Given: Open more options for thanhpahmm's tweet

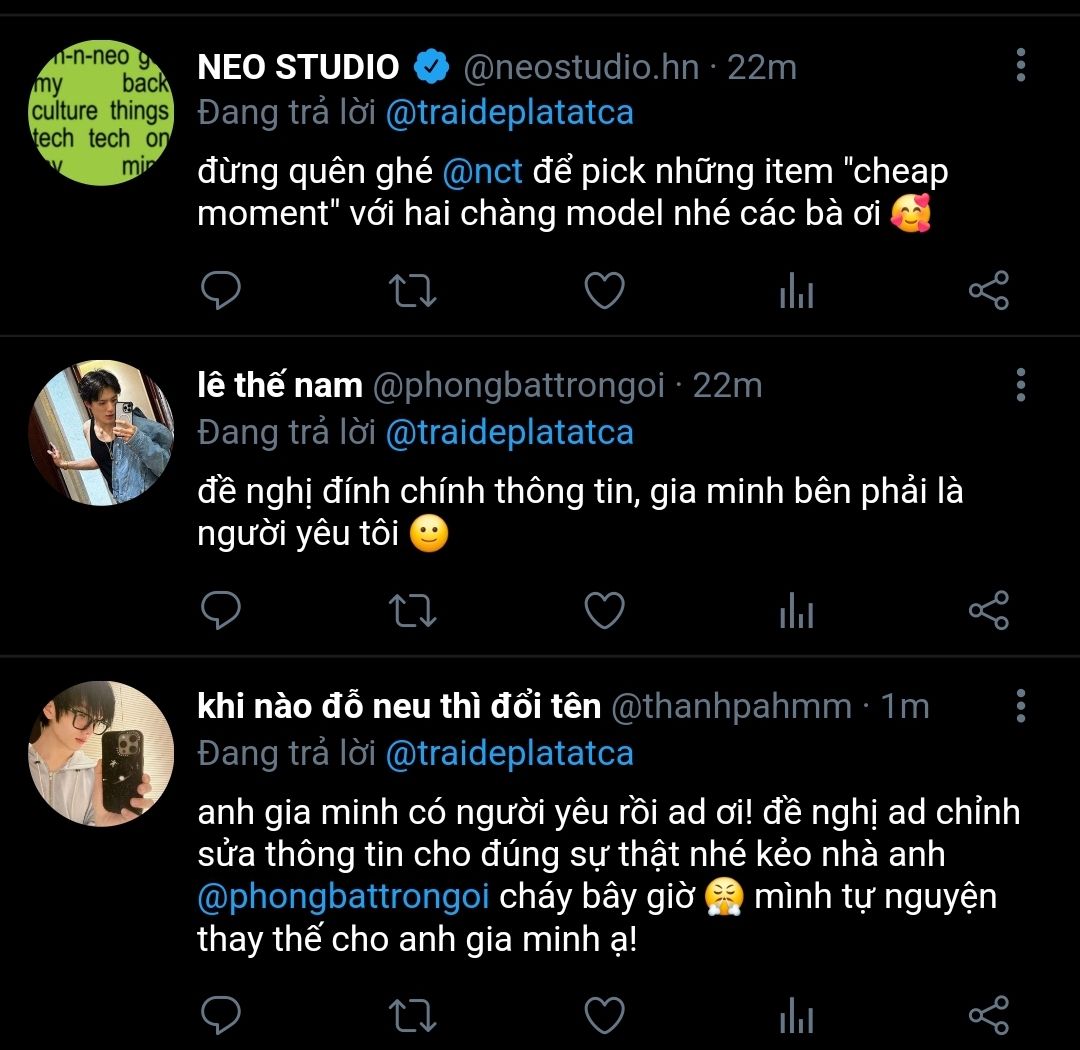Looking at the screenshot, I should click(1020, 705).
